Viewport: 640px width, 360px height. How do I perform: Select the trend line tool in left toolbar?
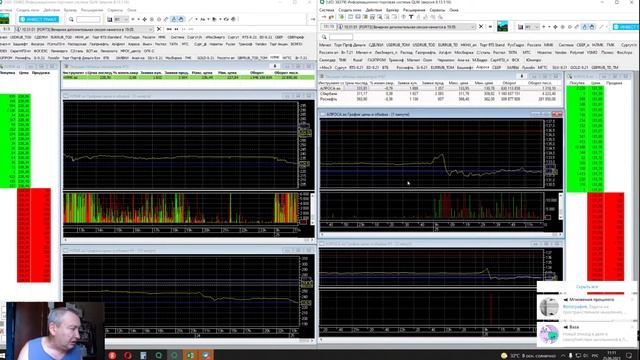click(190, 19)
